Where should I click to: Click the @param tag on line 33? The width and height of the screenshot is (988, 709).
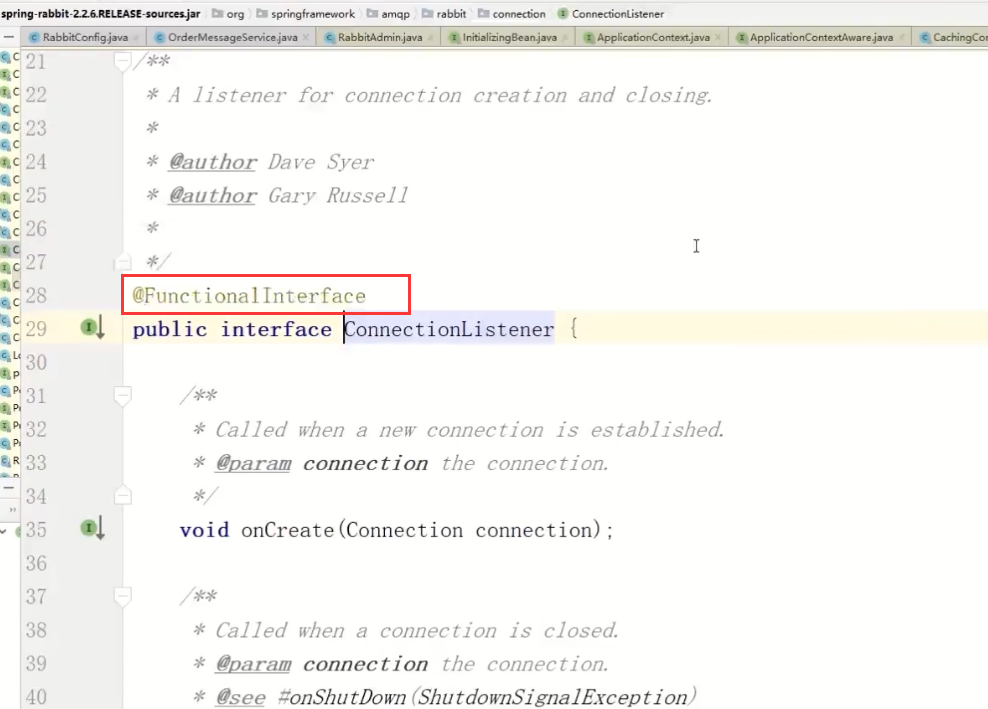click(253, 463)
